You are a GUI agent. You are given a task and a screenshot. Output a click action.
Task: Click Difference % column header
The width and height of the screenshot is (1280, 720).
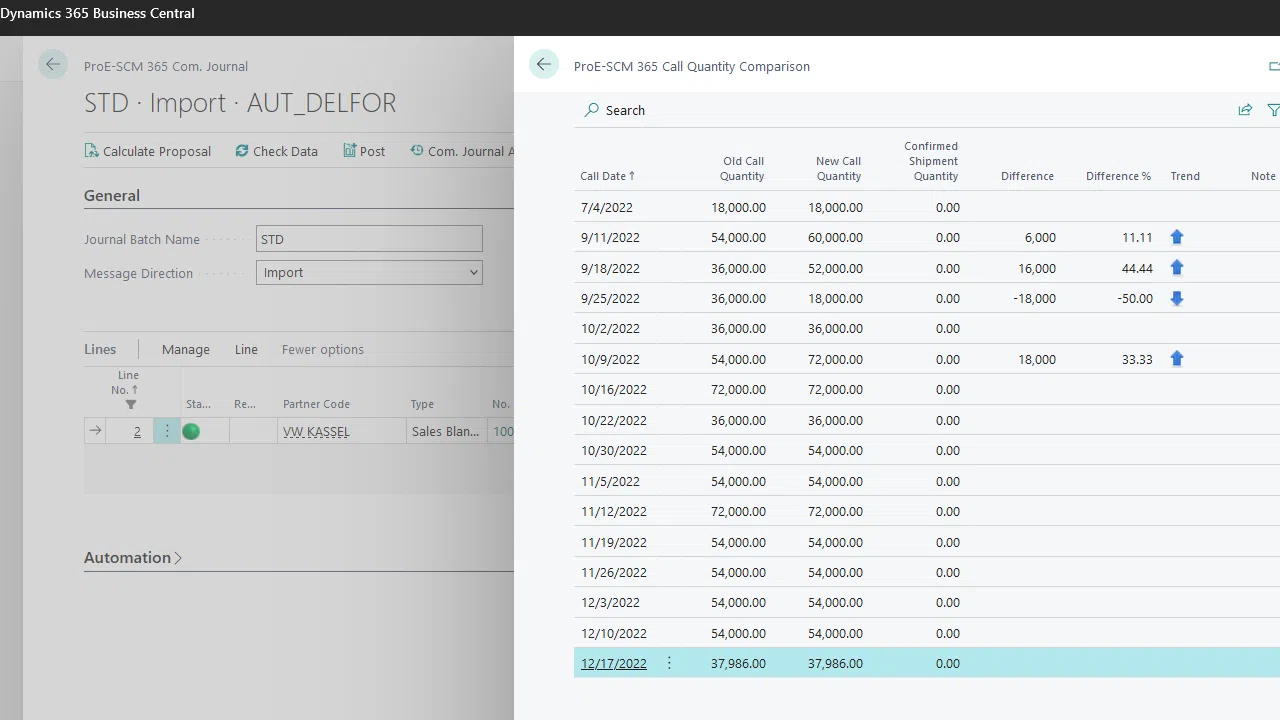1118,176
